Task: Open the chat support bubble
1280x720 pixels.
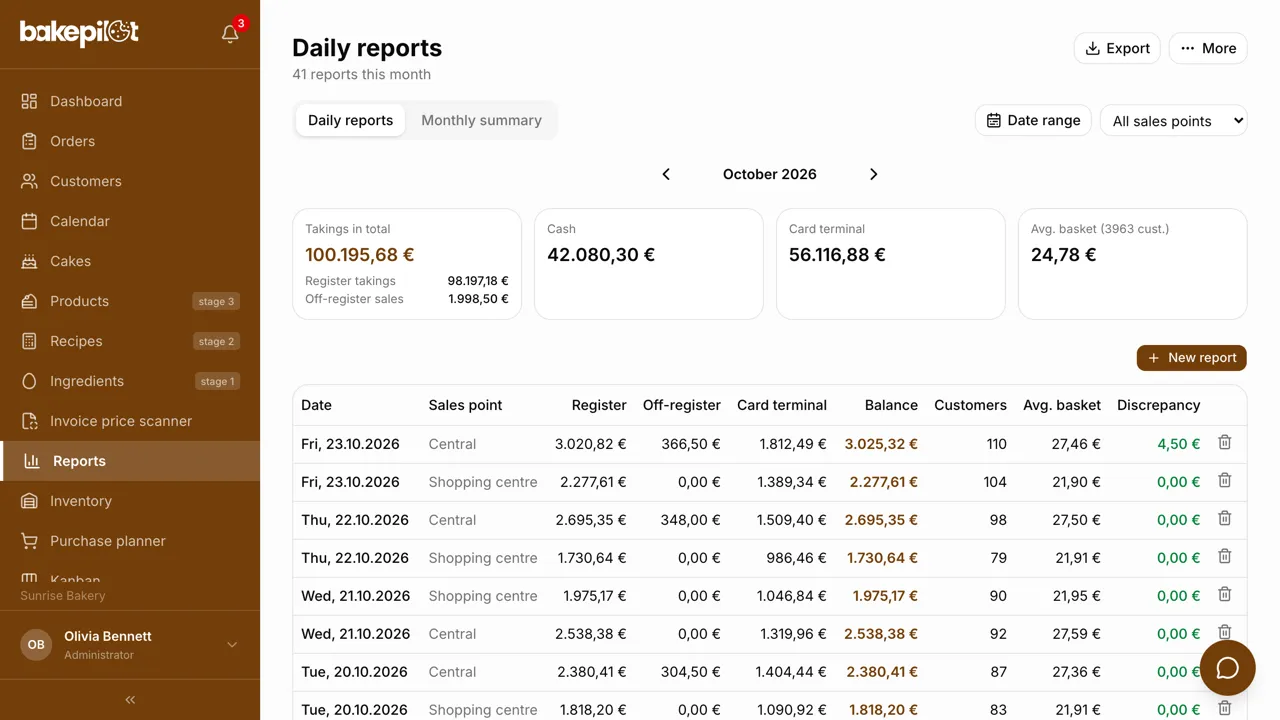Action: [x=1227, y=668]
